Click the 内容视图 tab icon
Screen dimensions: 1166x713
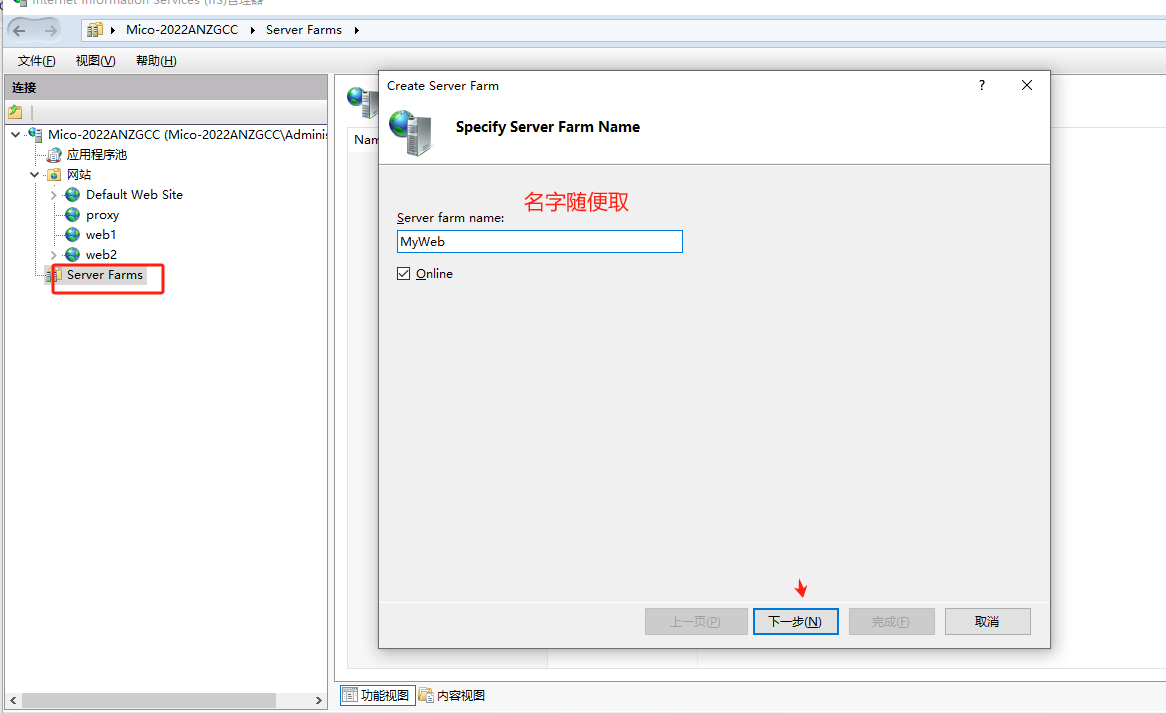pos(426,695)
